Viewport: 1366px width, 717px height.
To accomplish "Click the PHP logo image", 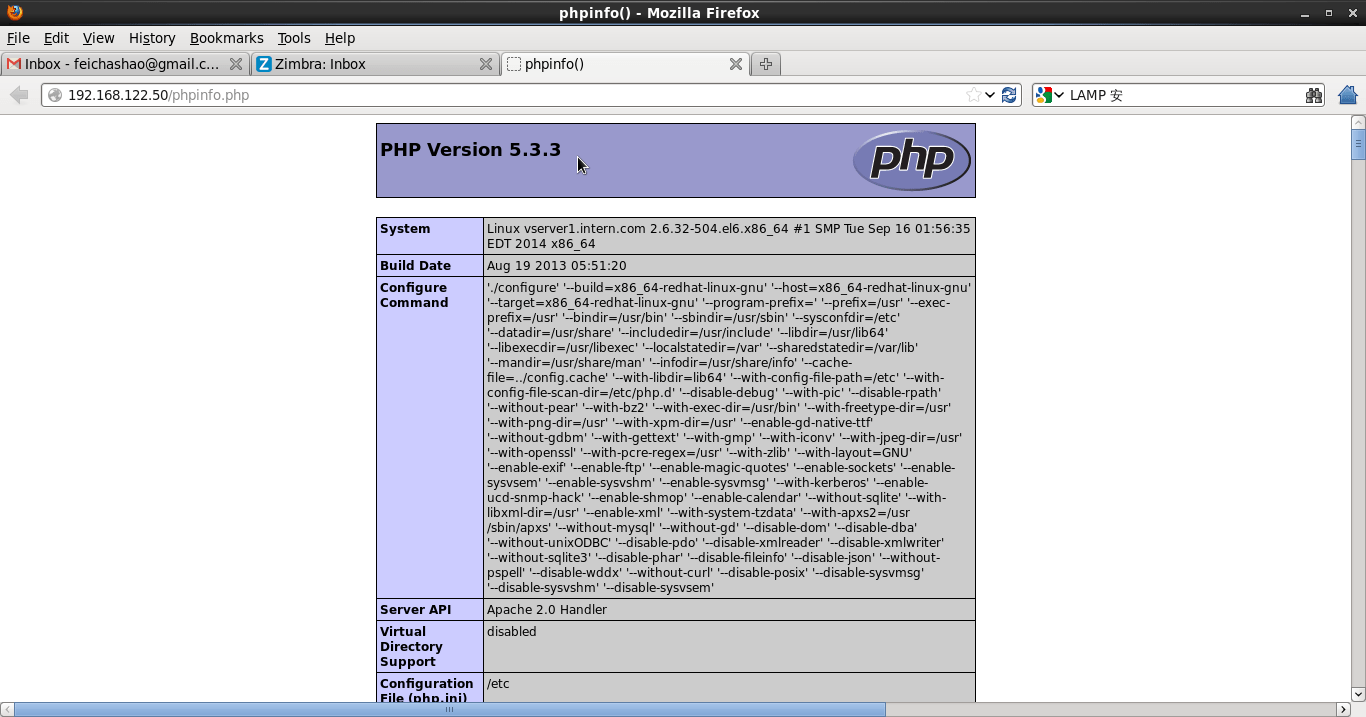I will (912, 160).
